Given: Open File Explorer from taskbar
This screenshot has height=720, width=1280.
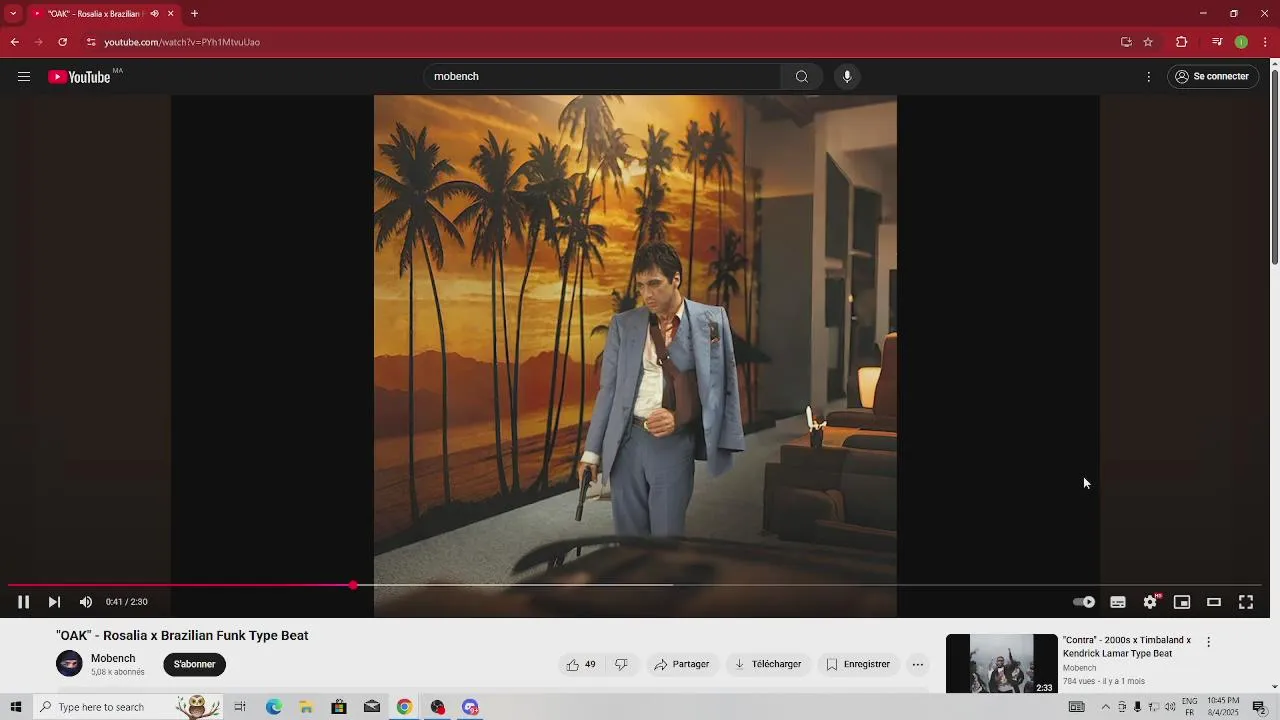Looking at the screenshot, I should coord(306,707).
